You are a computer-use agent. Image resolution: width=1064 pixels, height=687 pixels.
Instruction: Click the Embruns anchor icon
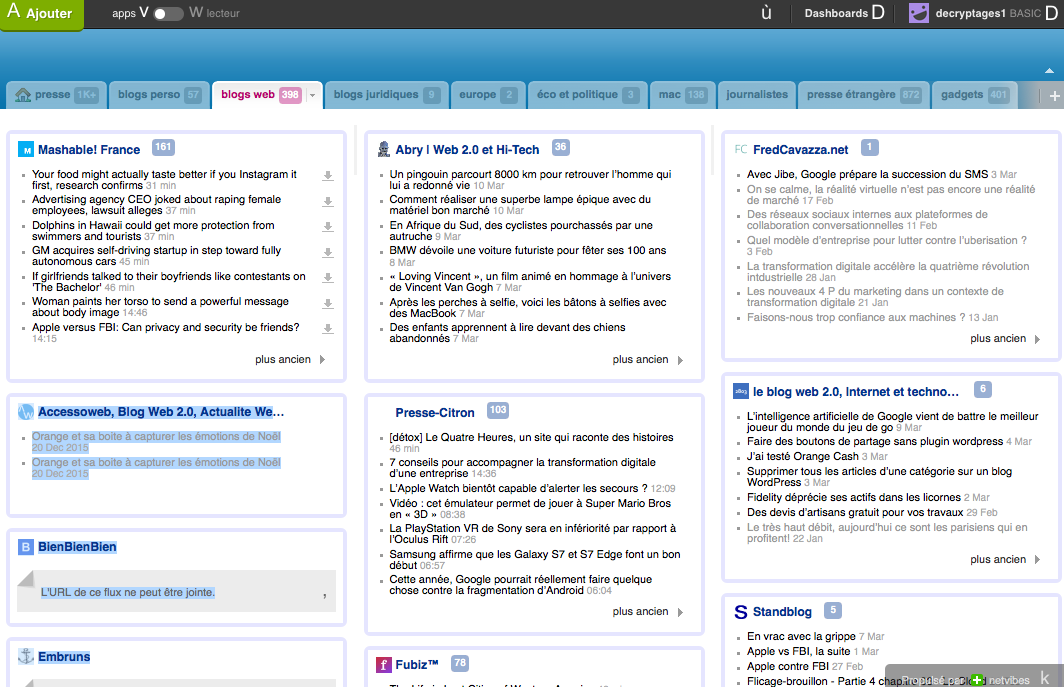26,656
